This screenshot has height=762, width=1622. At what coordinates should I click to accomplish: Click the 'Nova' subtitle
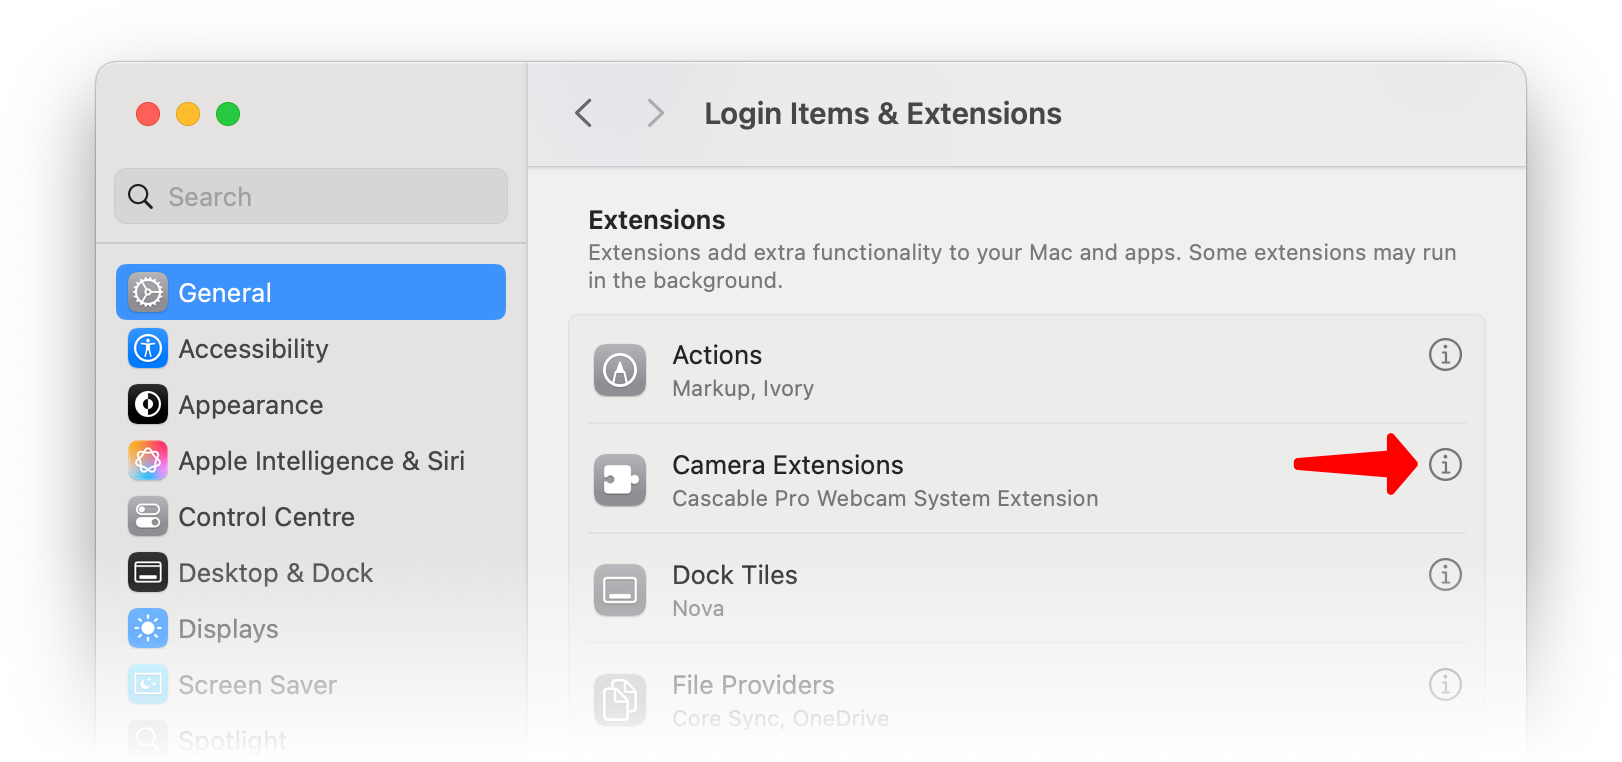coord(698,608)
